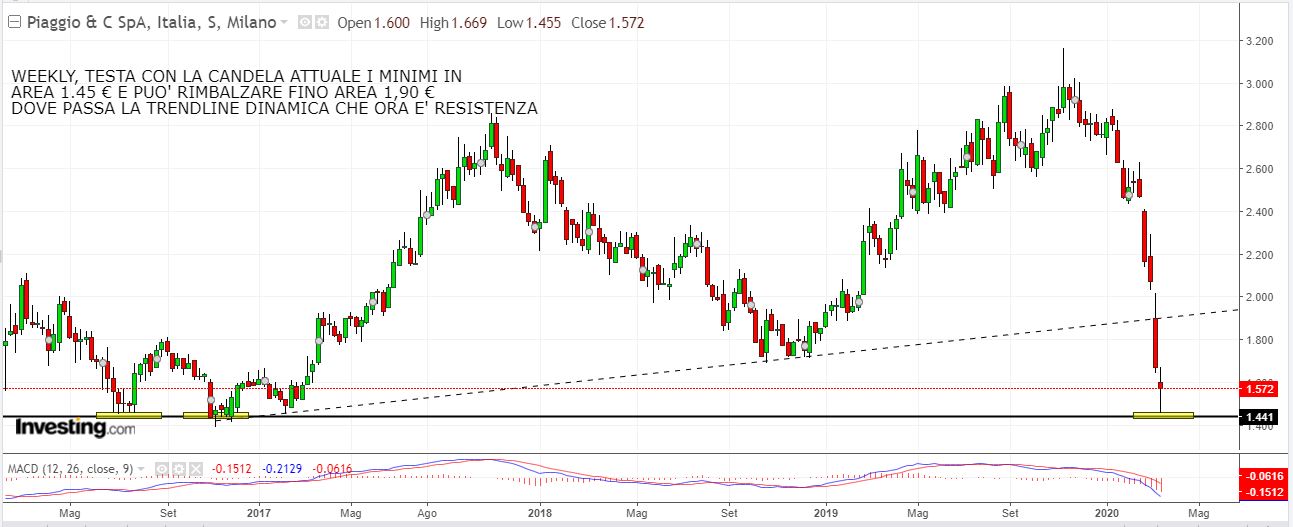
Task: Select the red 1.572 price label
Action: 1257,388
